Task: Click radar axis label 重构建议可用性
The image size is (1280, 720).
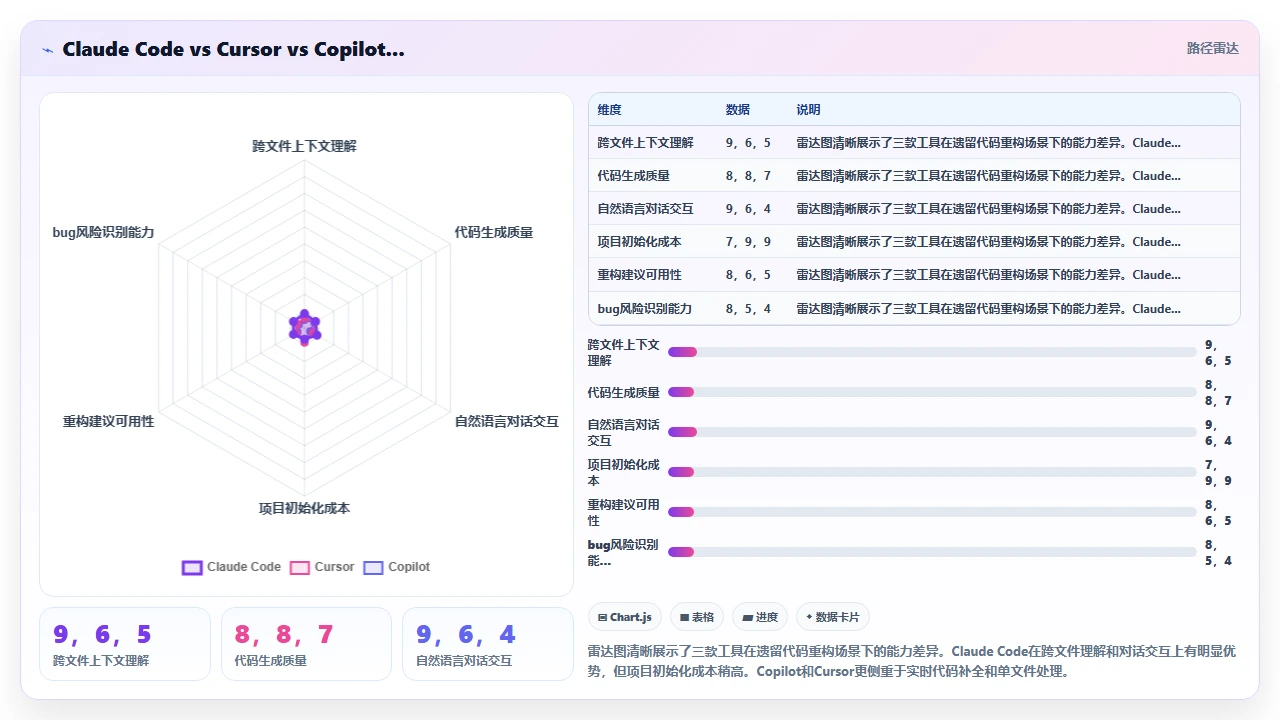Action: [x=109, y=422]
